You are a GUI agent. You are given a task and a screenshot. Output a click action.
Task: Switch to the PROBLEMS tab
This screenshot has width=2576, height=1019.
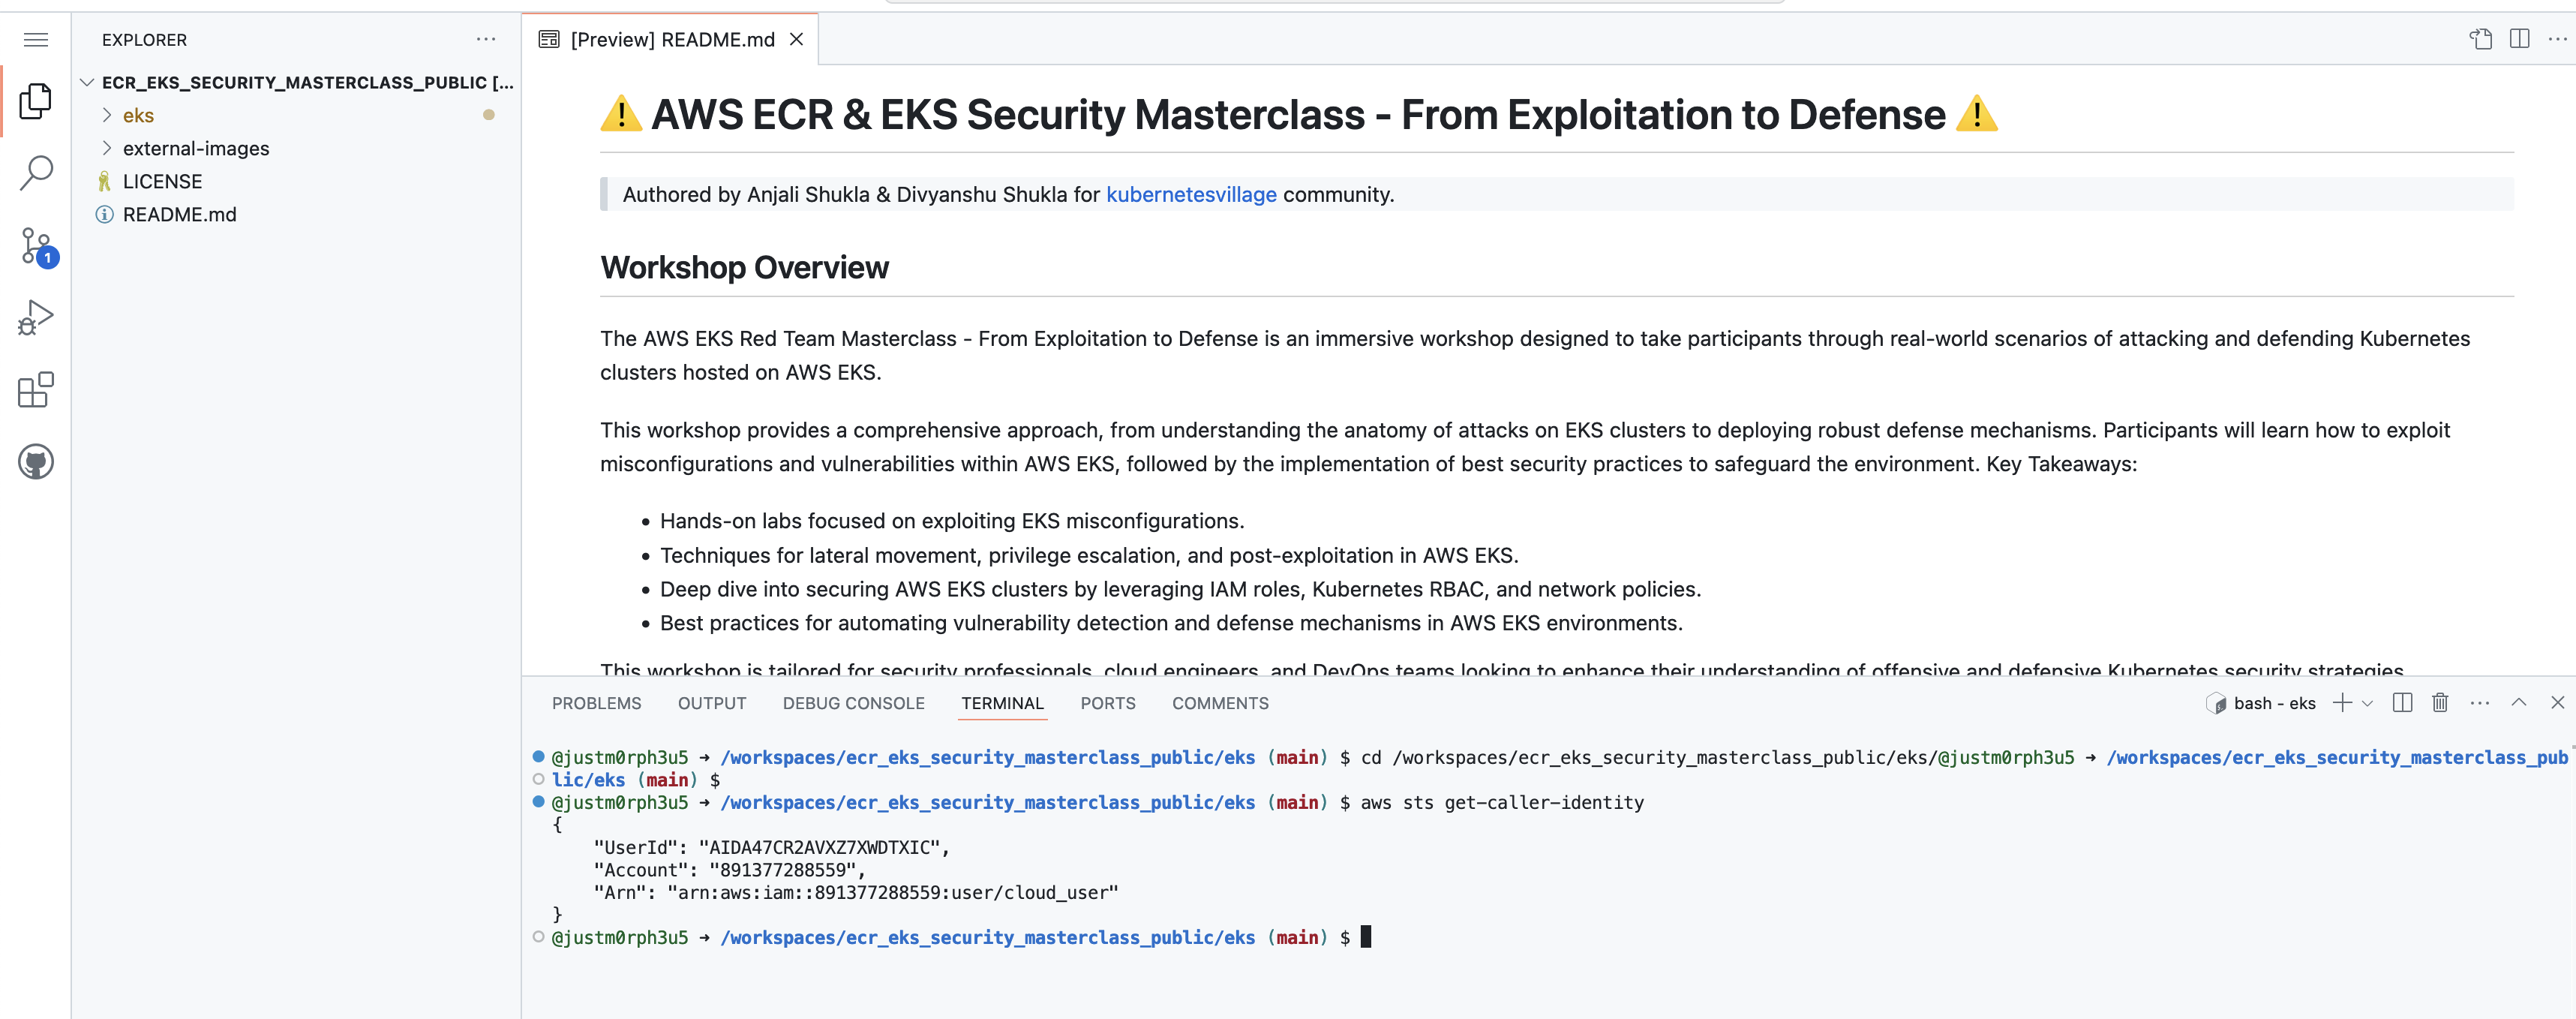click(x=596, y=704)
